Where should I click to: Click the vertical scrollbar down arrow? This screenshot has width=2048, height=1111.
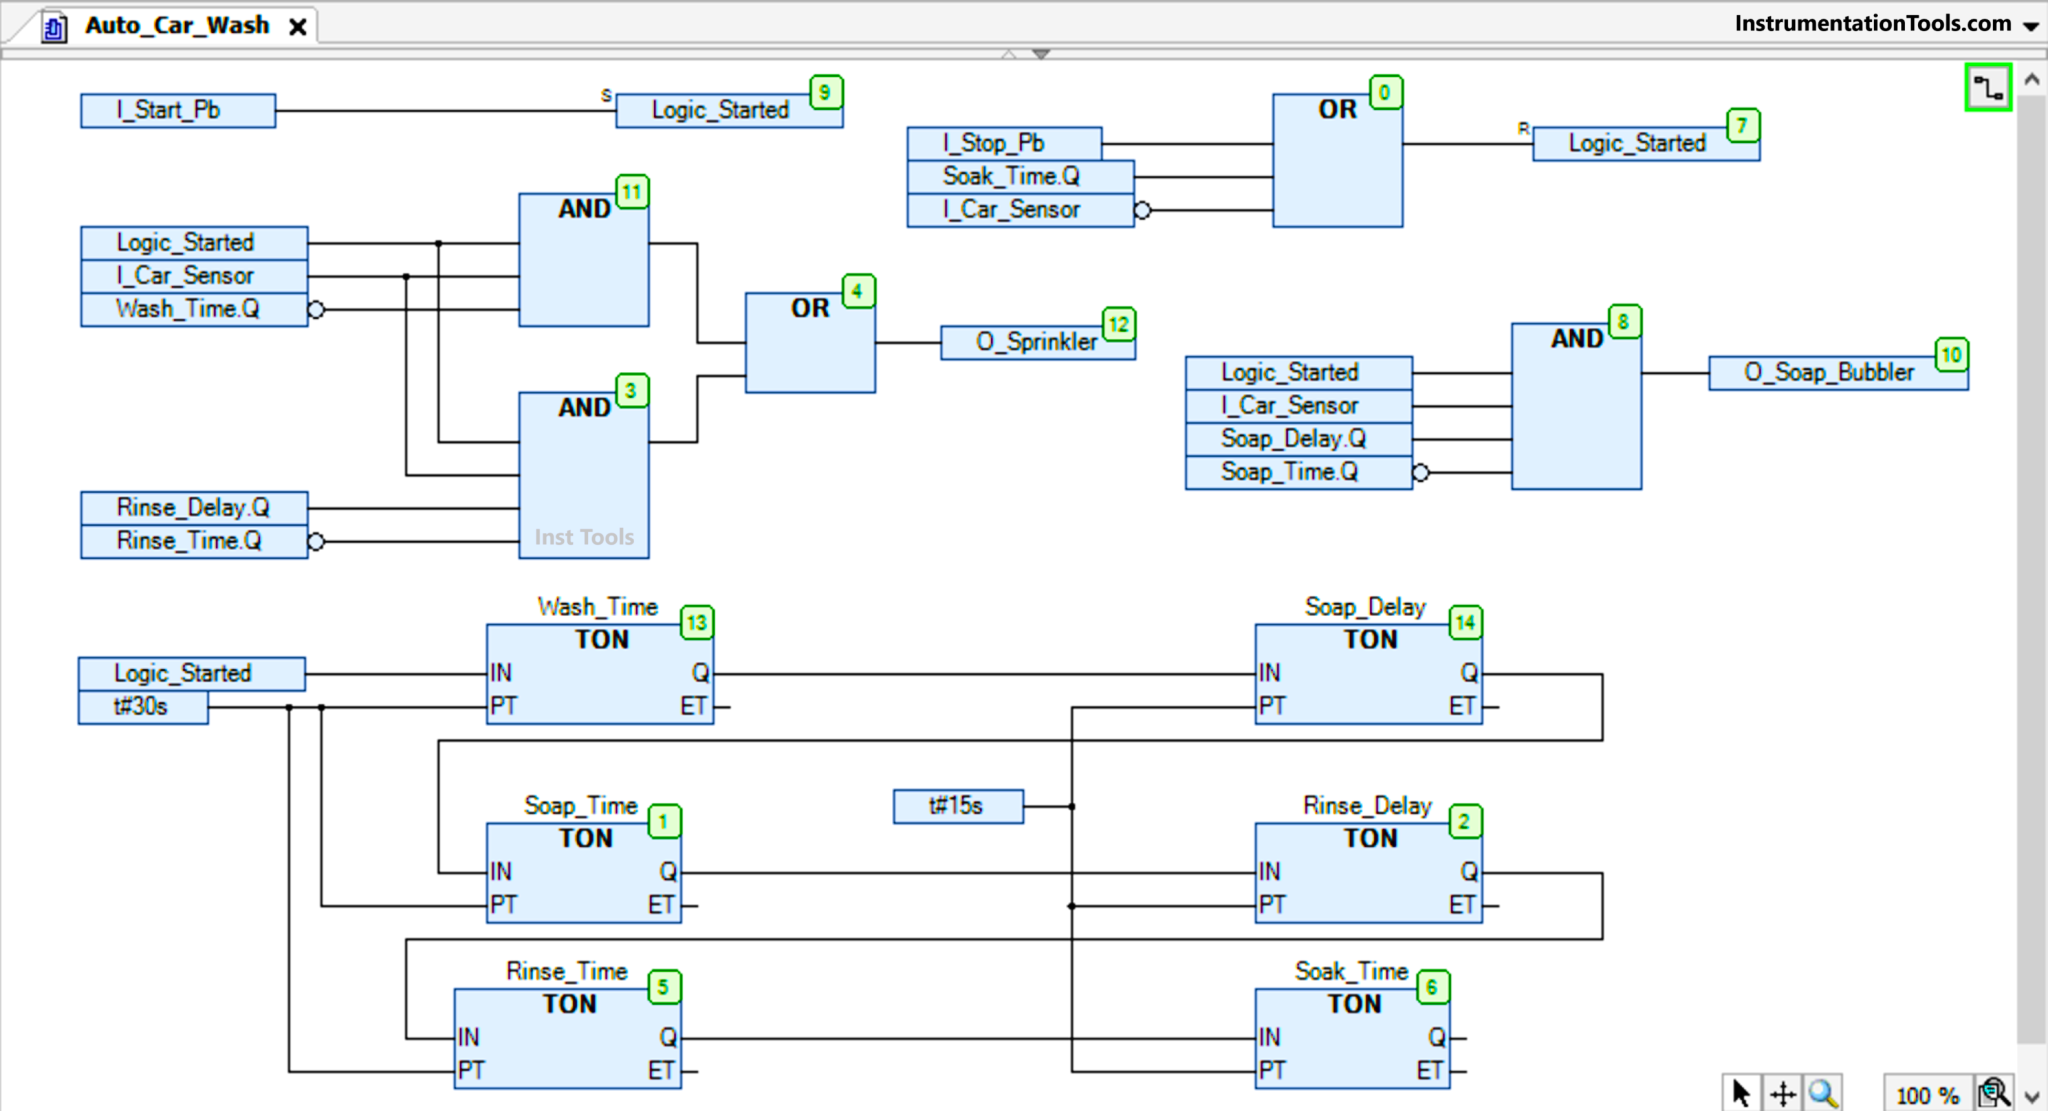point(2032,1096)
